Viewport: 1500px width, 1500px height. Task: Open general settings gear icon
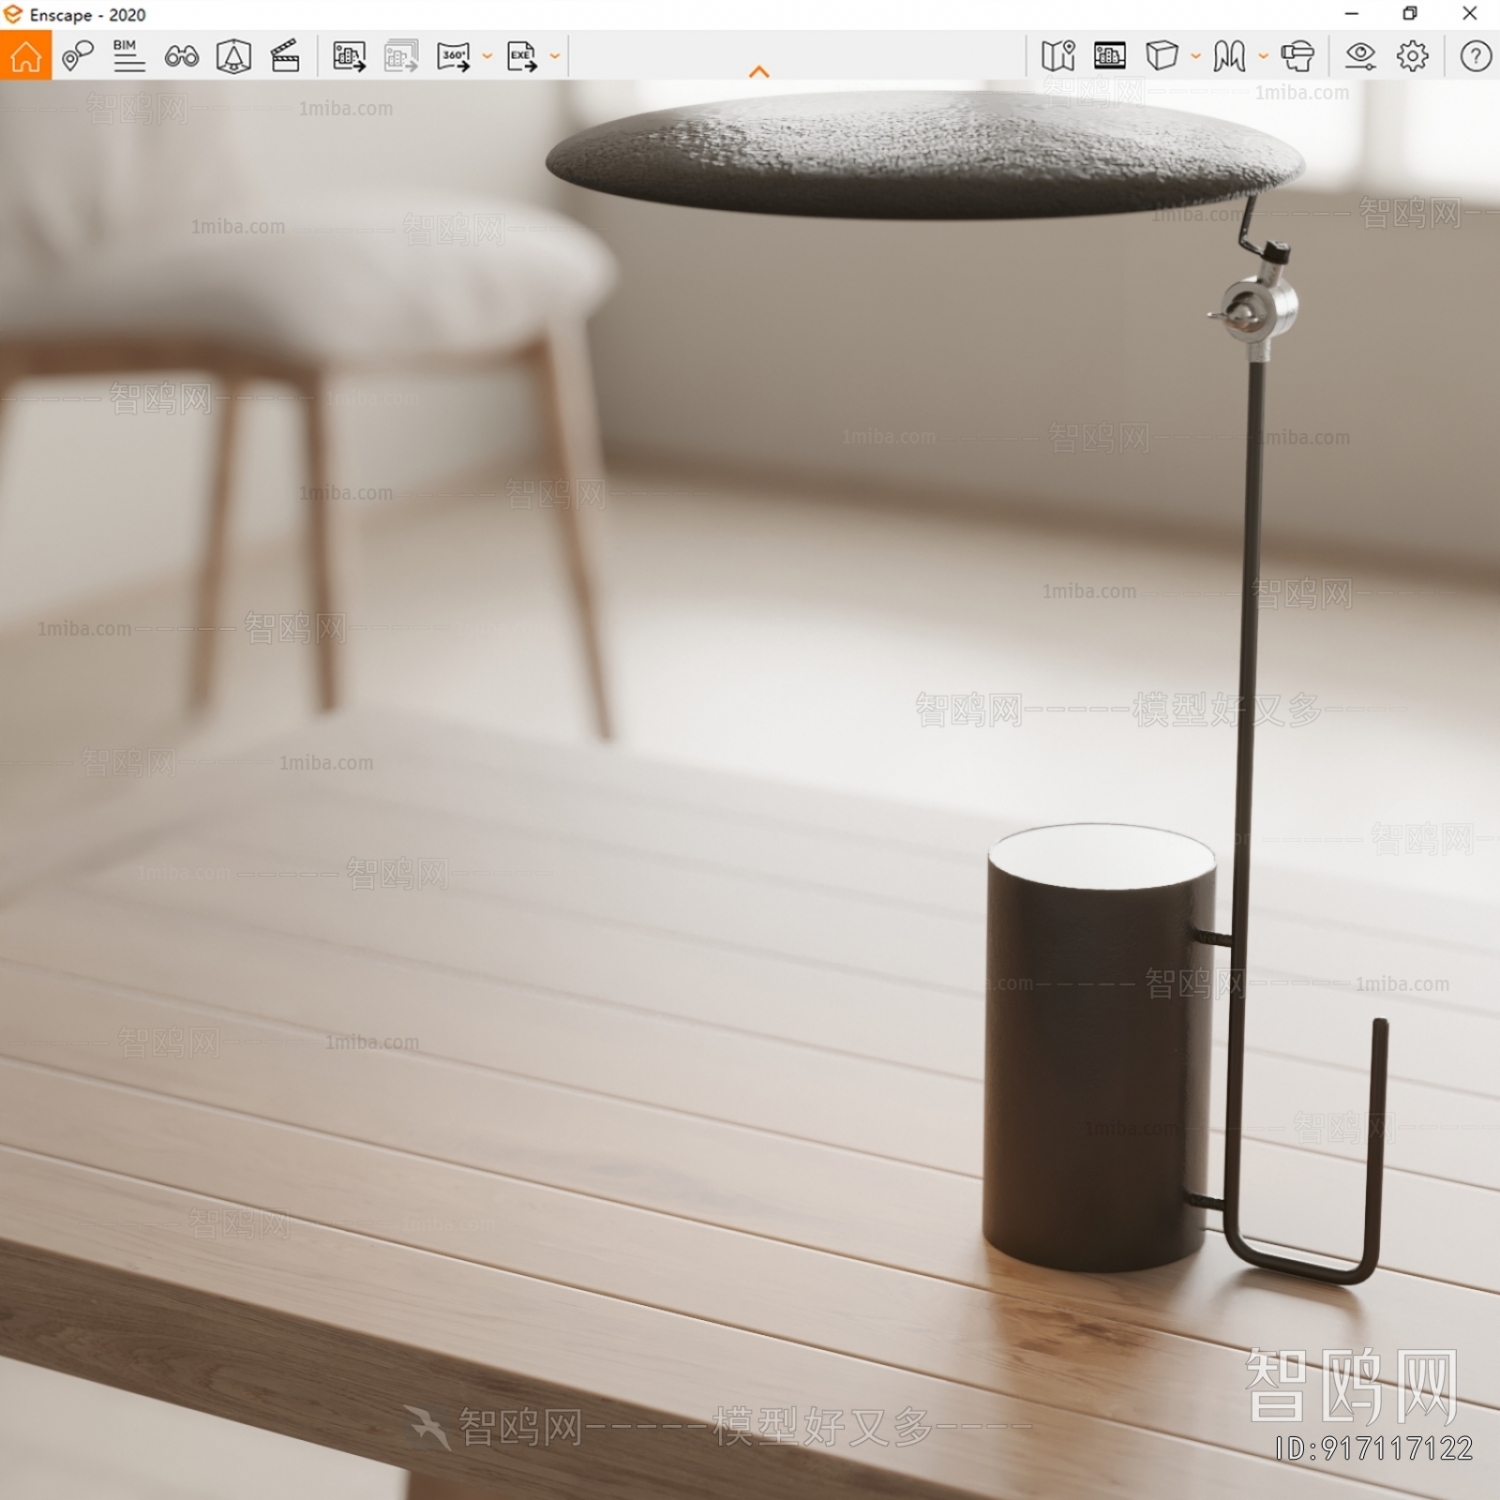tap(1413, 56)
